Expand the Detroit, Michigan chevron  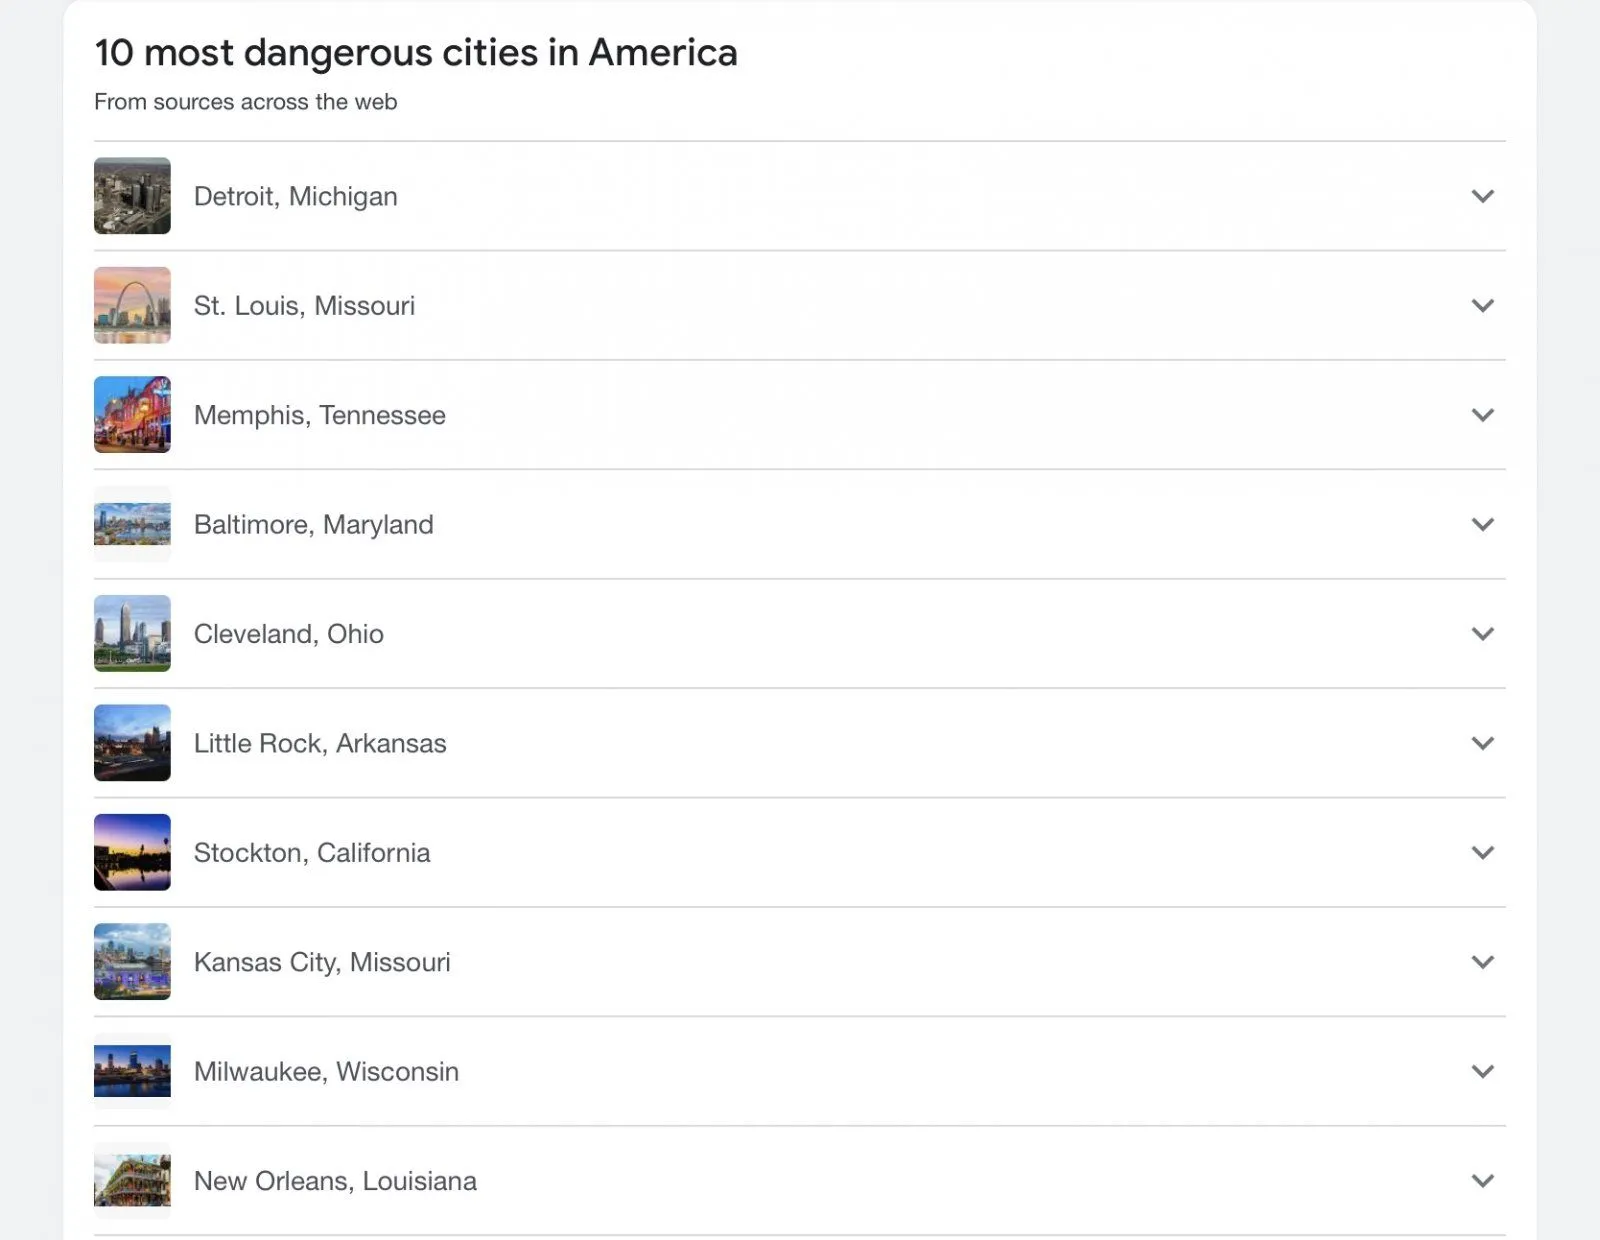[x=1483, y=196]
